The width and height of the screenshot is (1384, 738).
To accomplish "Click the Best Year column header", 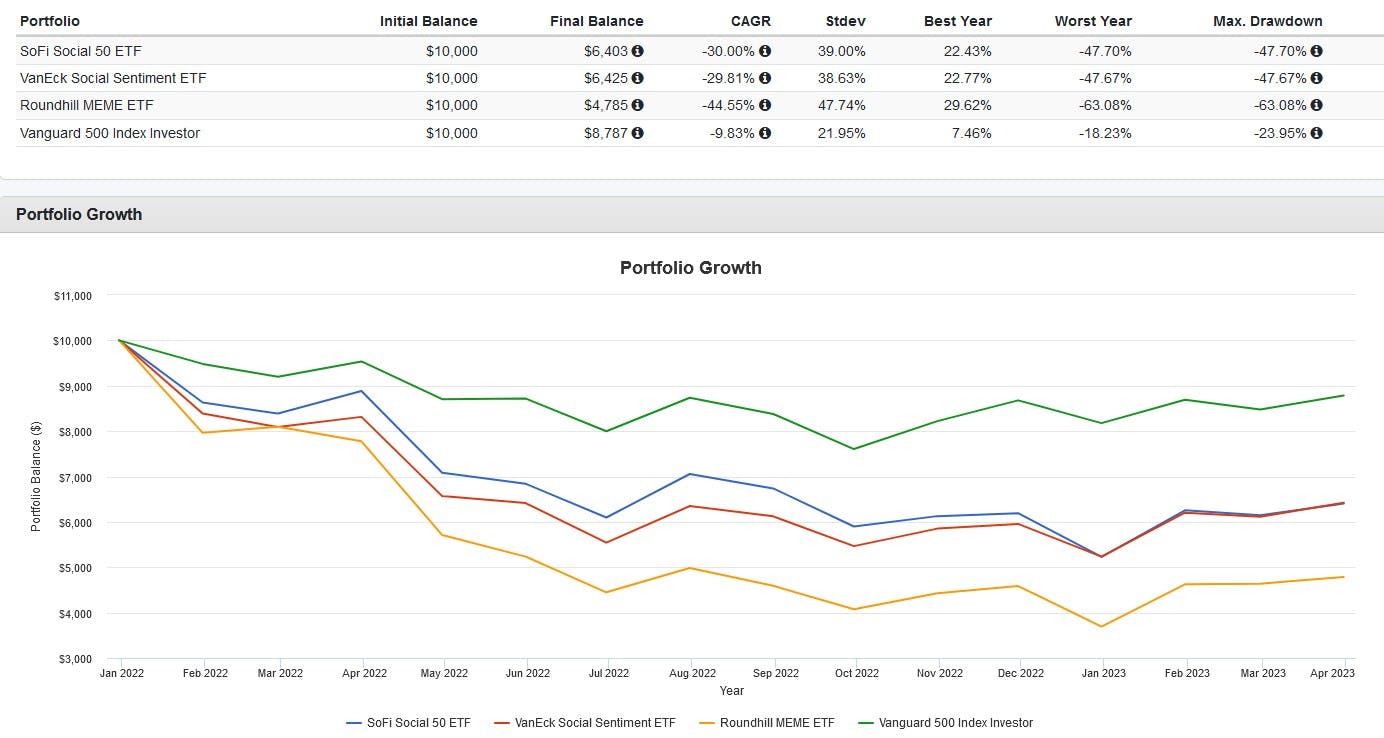I will point(957,21).
